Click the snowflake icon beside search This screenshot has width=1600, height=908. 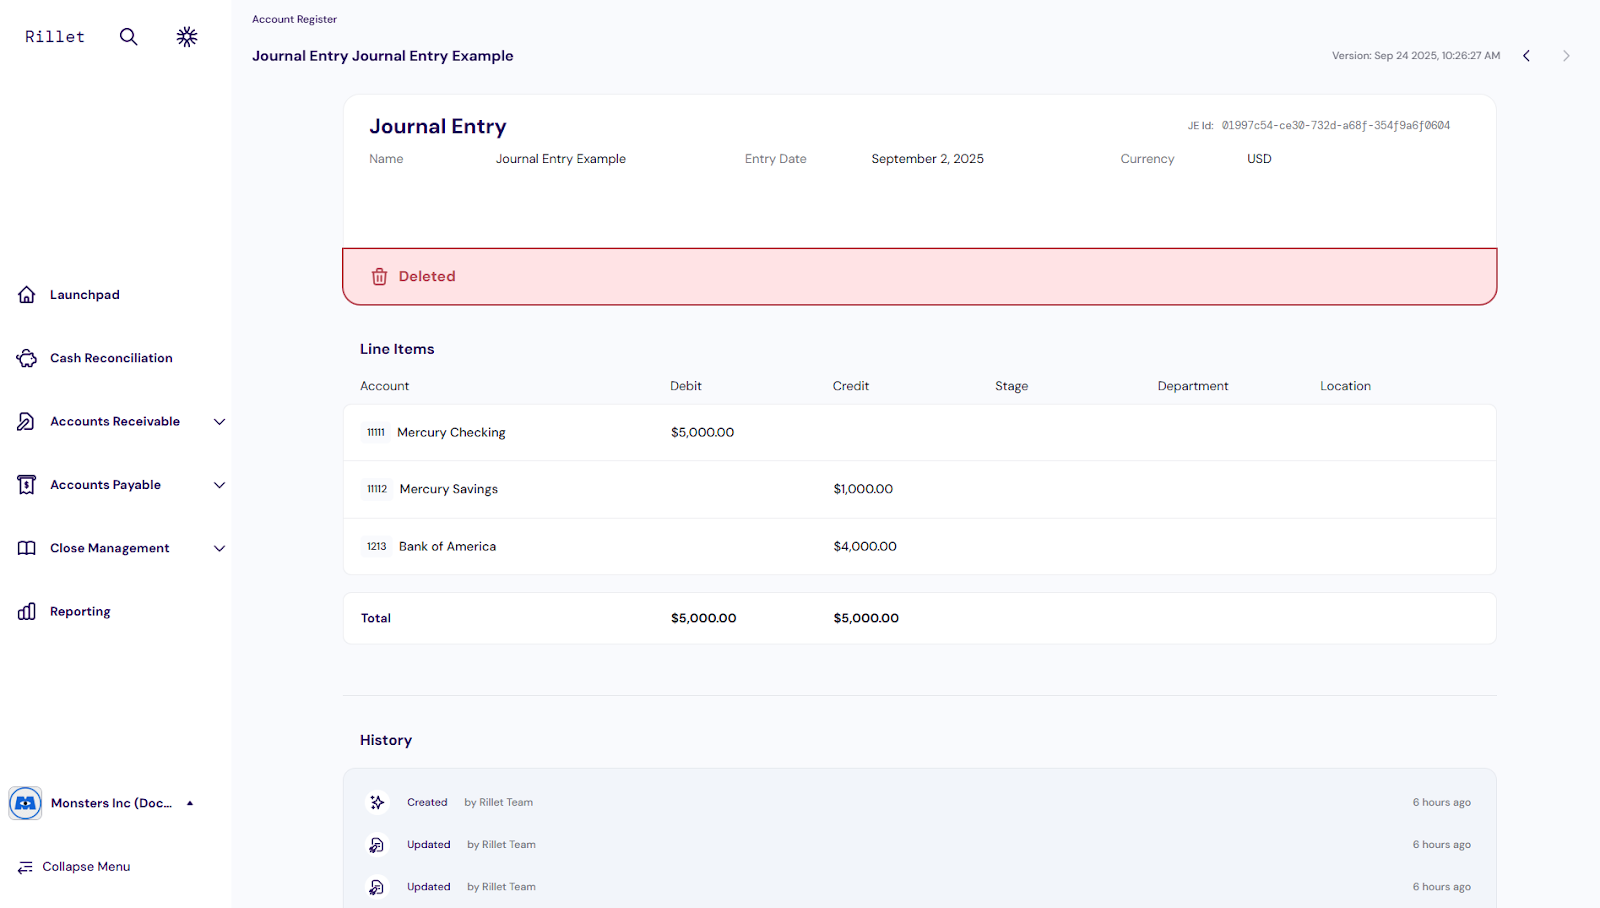187,37
